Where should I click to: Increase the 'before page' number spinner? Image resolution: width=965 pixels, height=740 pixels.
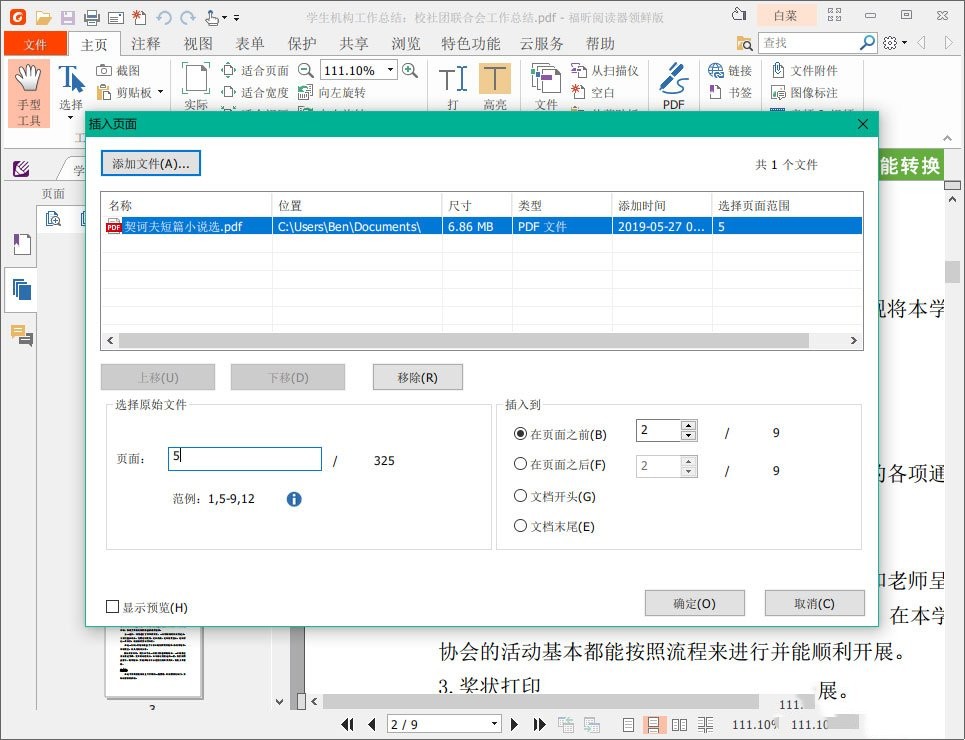(x=689, y=425)
